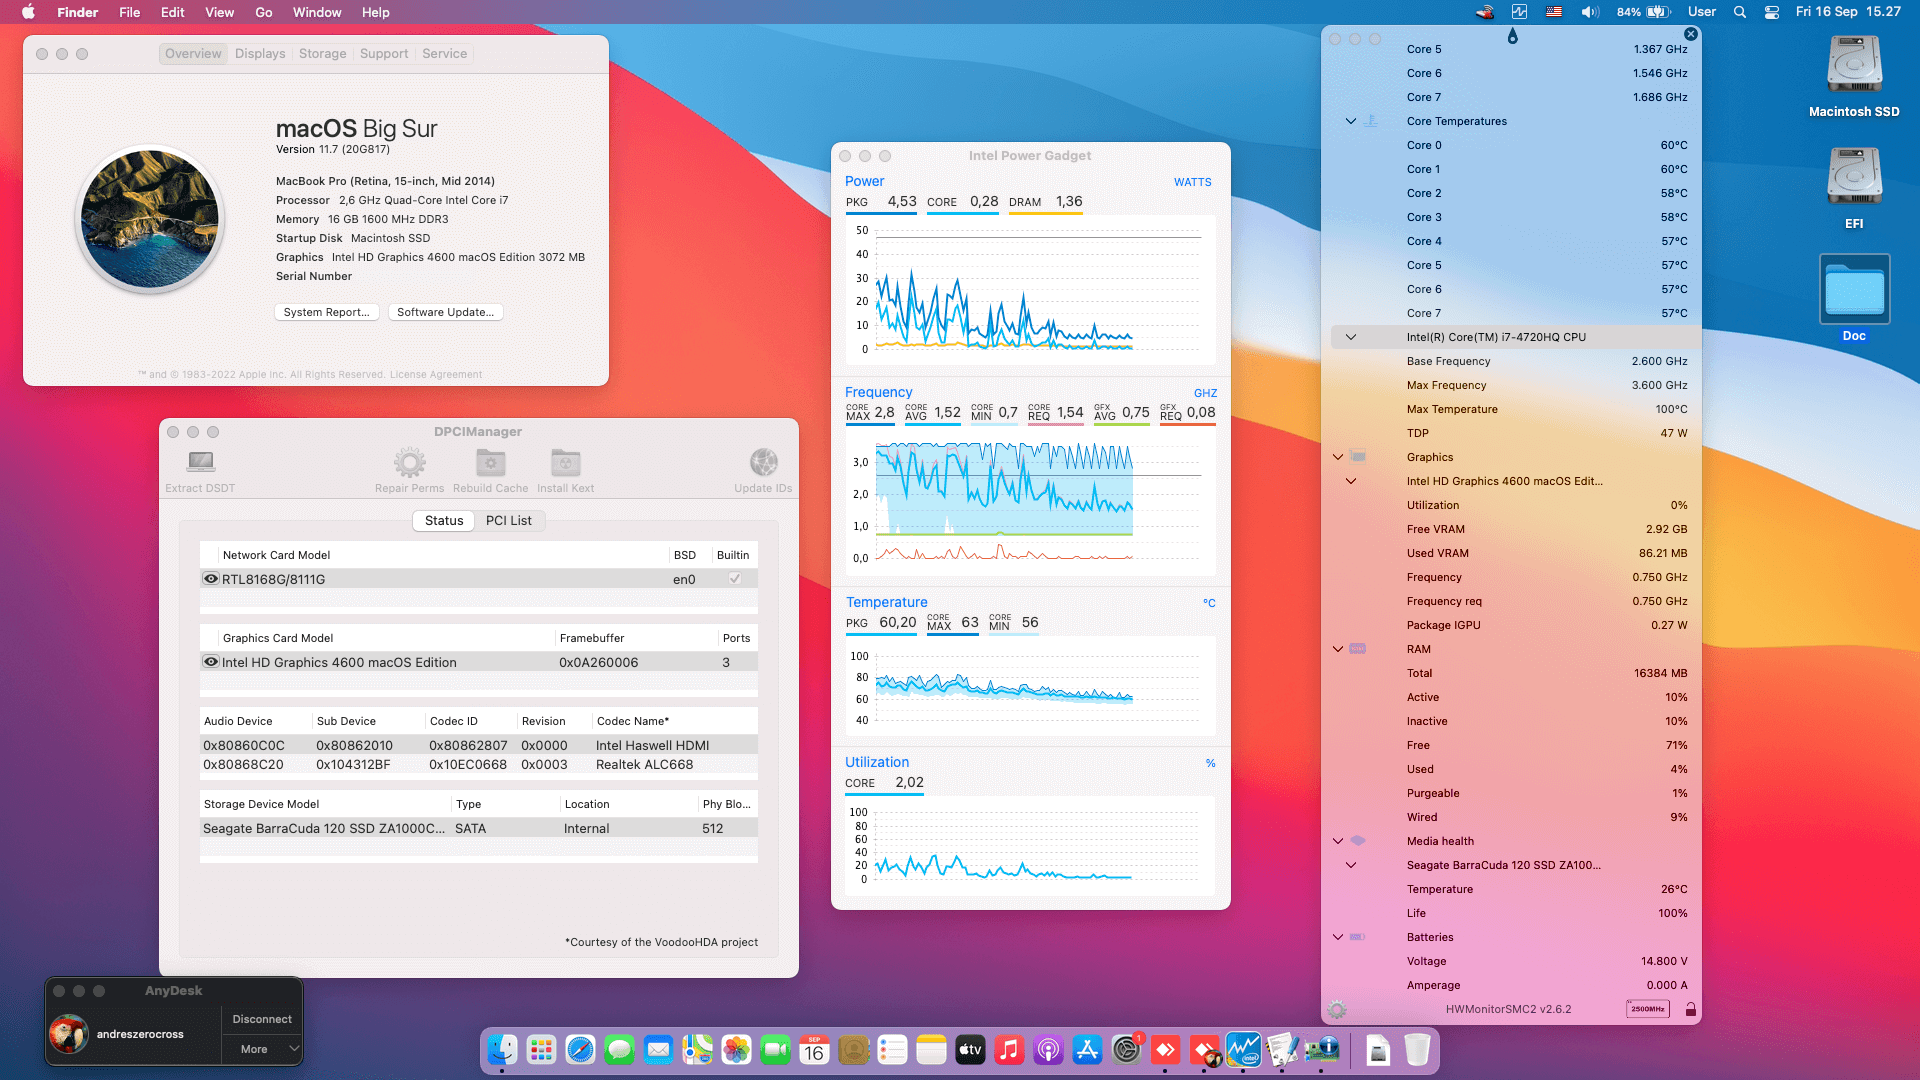Click the Install Kext icon
Screen dimensions: 1920x1080
click(x=565, y=462)
